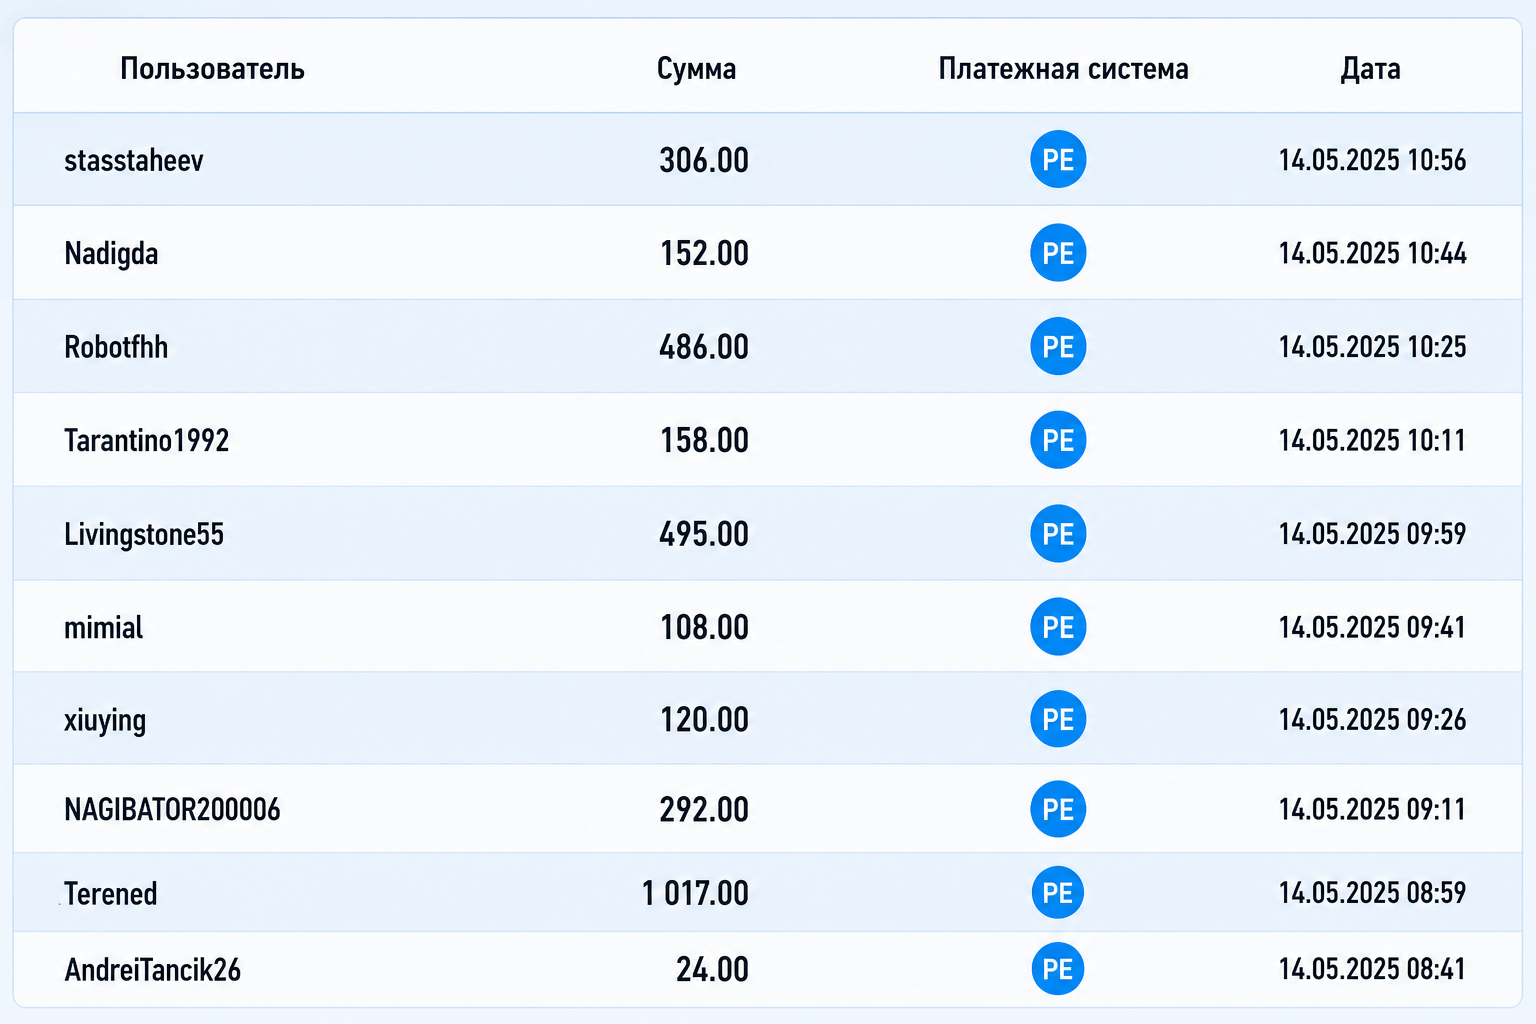Image resolution: width=1536 pixels, height=1024 pixels.
Task: Open the PE icon next to Livingstone55
Action: pyautogui.click(x=1058, y=534)
